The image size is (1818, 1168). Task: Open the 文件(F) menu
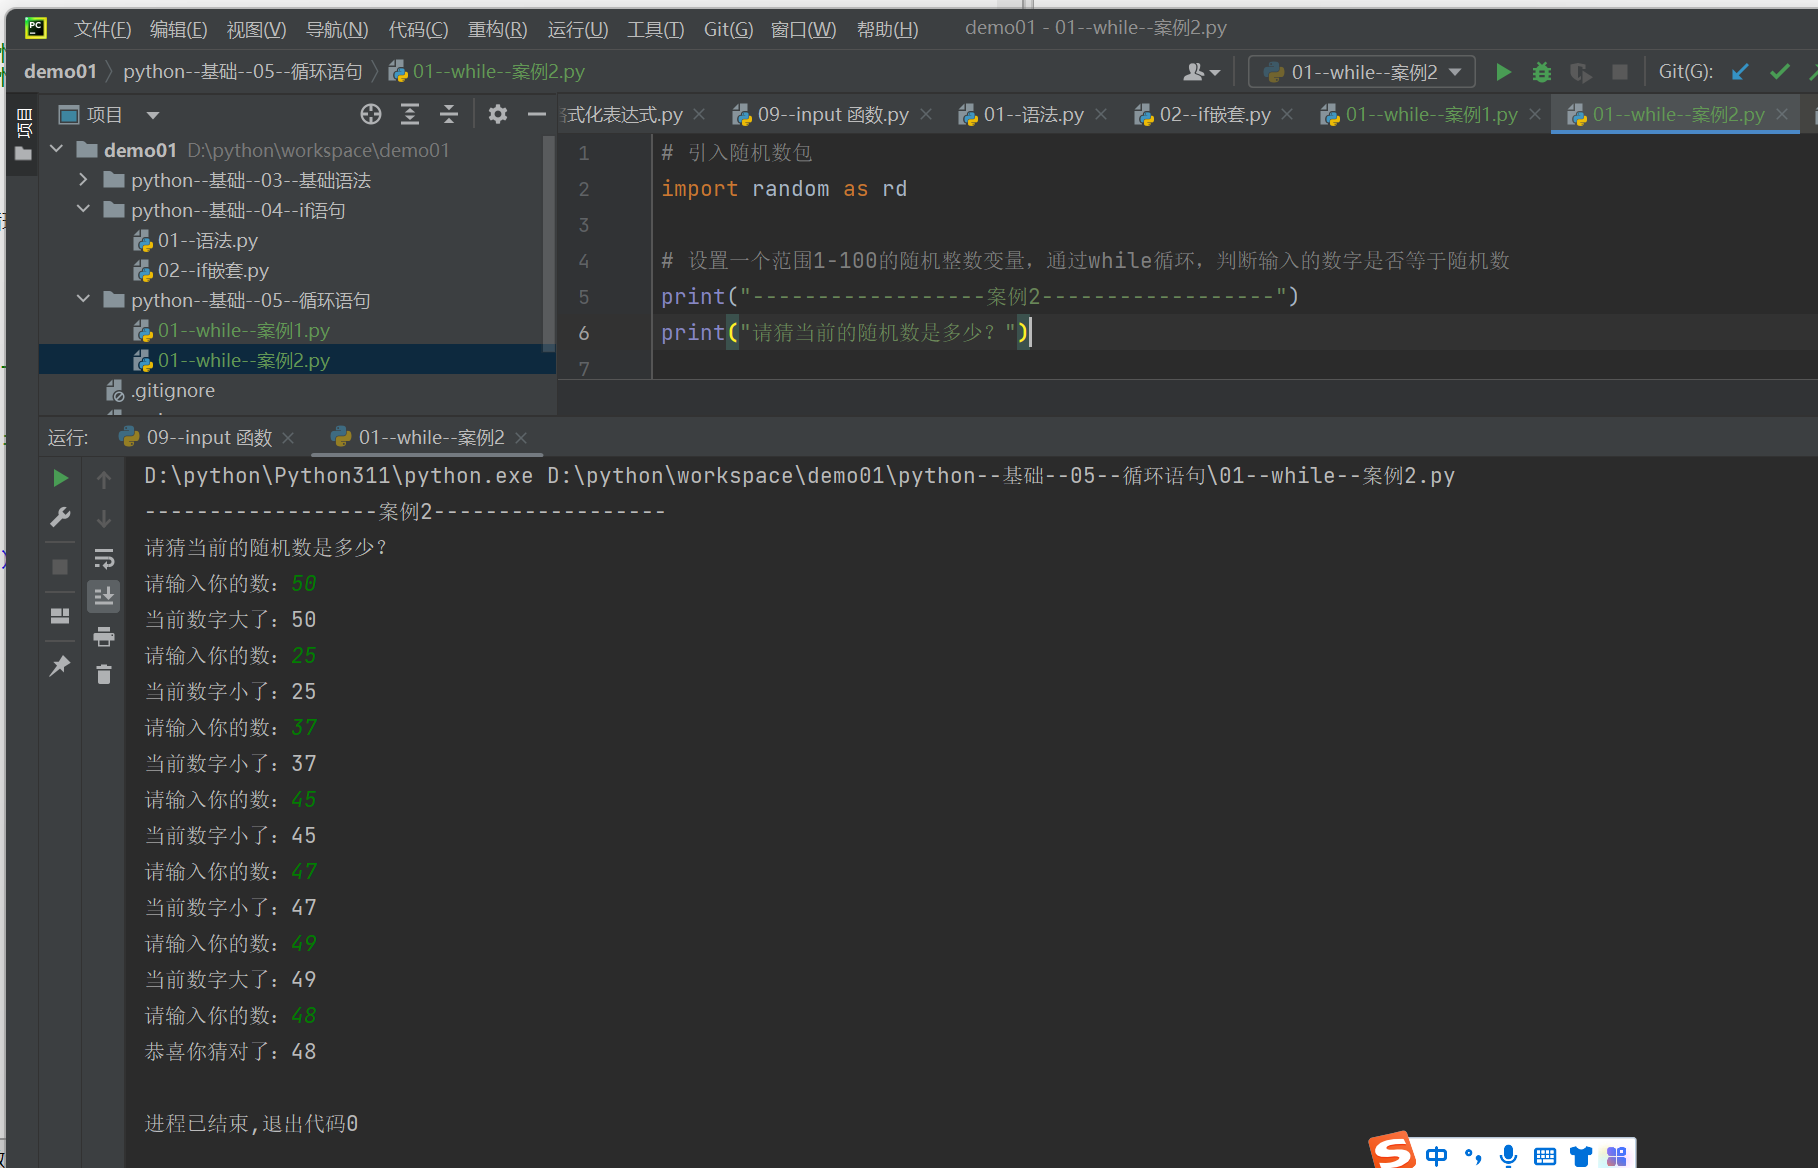click(102, 29)
